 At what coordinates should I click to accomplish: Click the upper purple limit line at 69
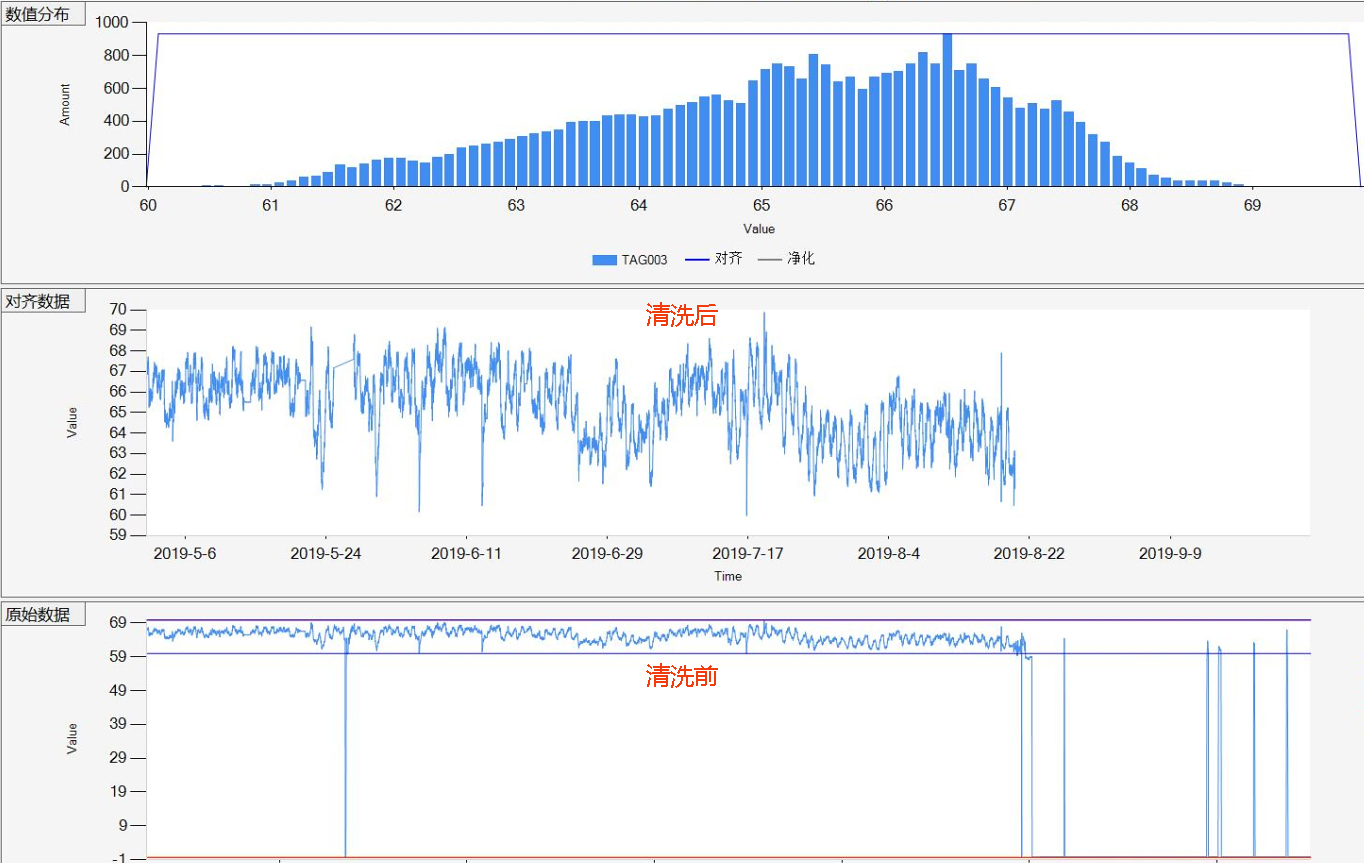700,620
